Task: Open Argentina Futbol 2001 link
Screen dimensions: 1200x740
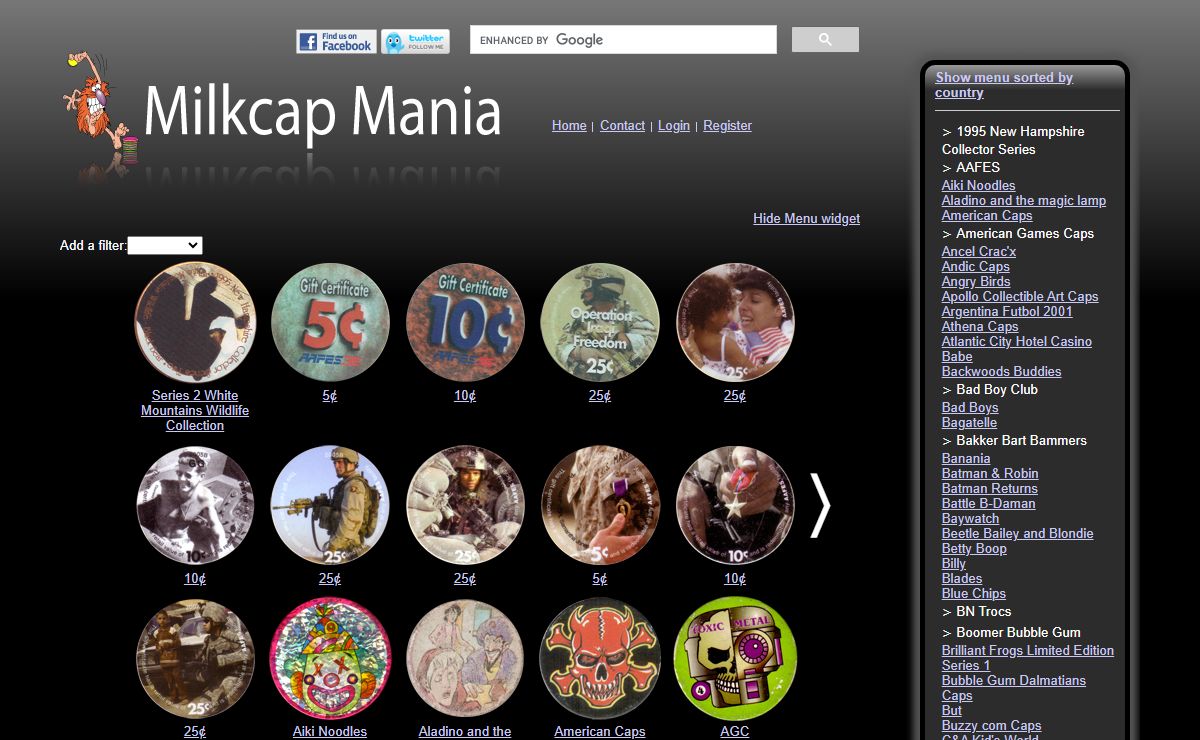Action: 1007,311
